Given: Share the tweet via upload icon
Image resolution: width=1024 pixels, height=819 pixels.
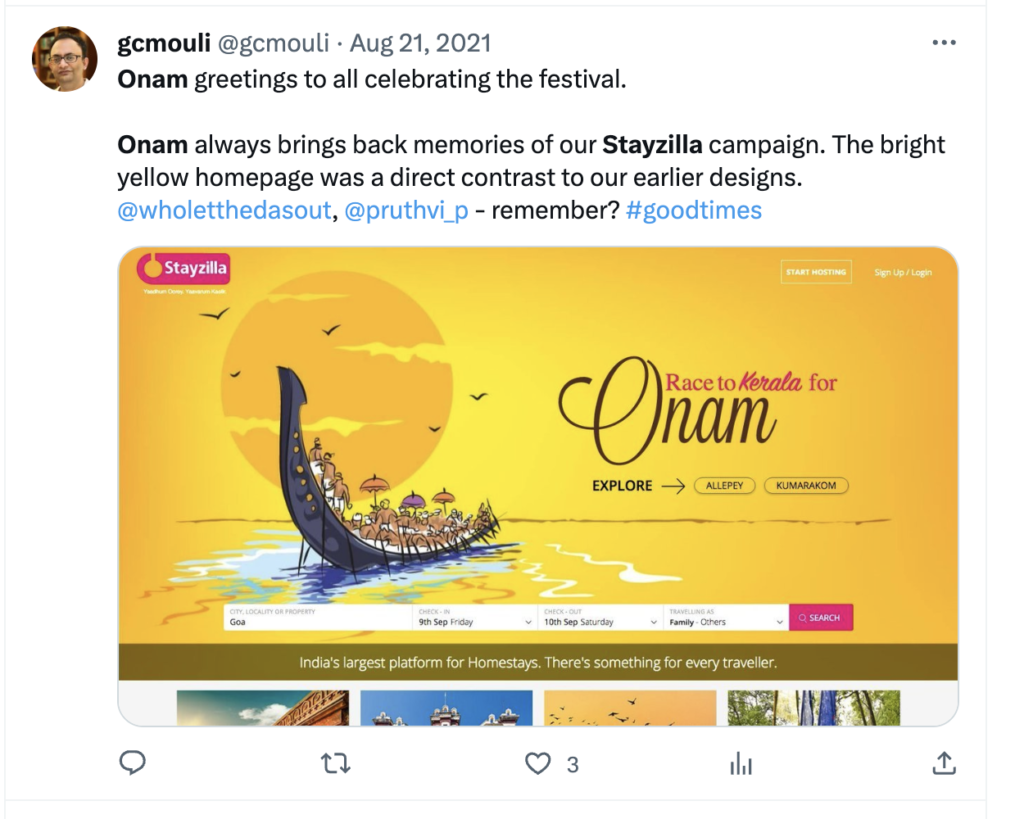Looking at the screenshot, I should point(943,764).
